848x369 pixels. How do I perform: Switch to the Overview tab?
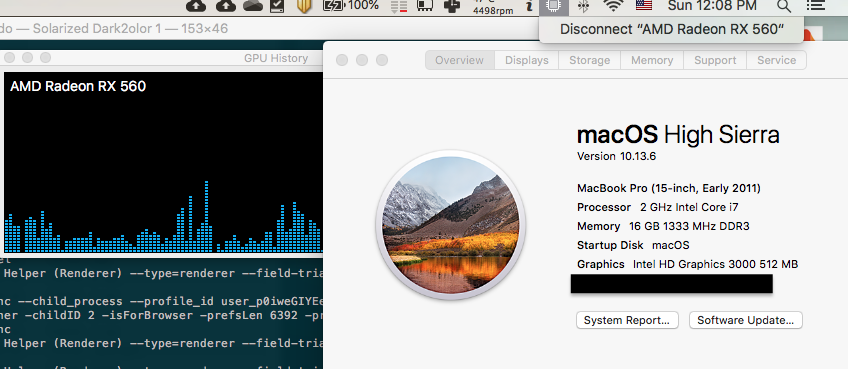pos(460,60)
